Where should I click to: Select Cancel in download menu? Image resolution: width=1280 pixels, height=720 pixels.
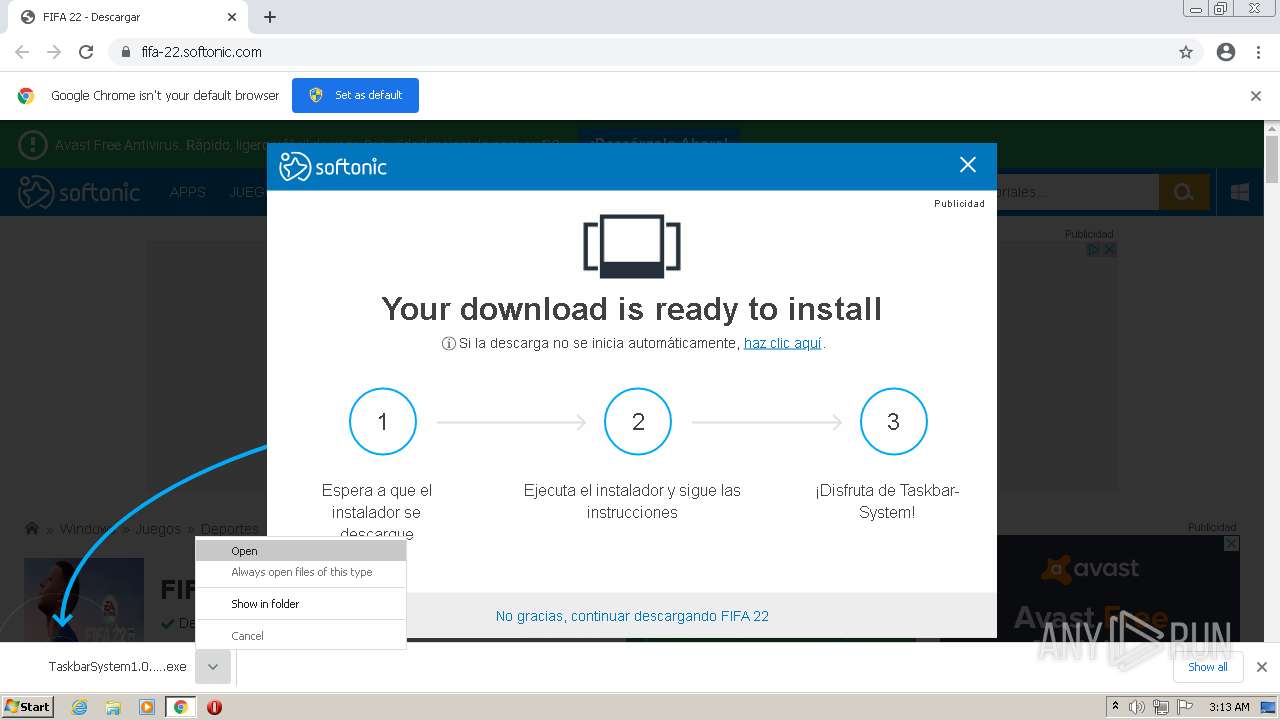pyautogui.click(x=301, y=636)
